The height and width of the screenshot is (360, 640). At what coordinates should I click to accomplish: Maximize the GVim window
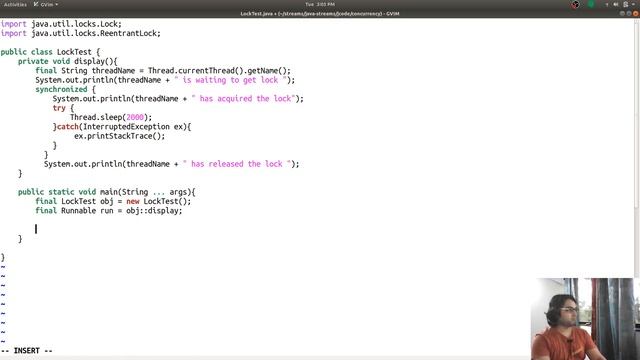point(629,13)
